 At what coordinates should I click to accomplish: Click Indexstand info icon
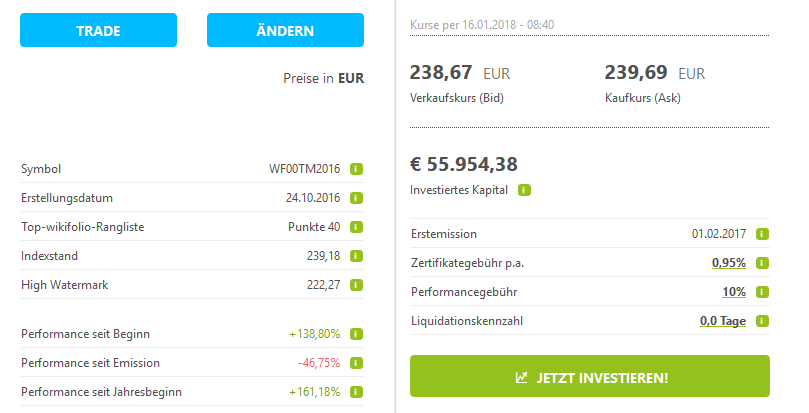click(356, 256)
